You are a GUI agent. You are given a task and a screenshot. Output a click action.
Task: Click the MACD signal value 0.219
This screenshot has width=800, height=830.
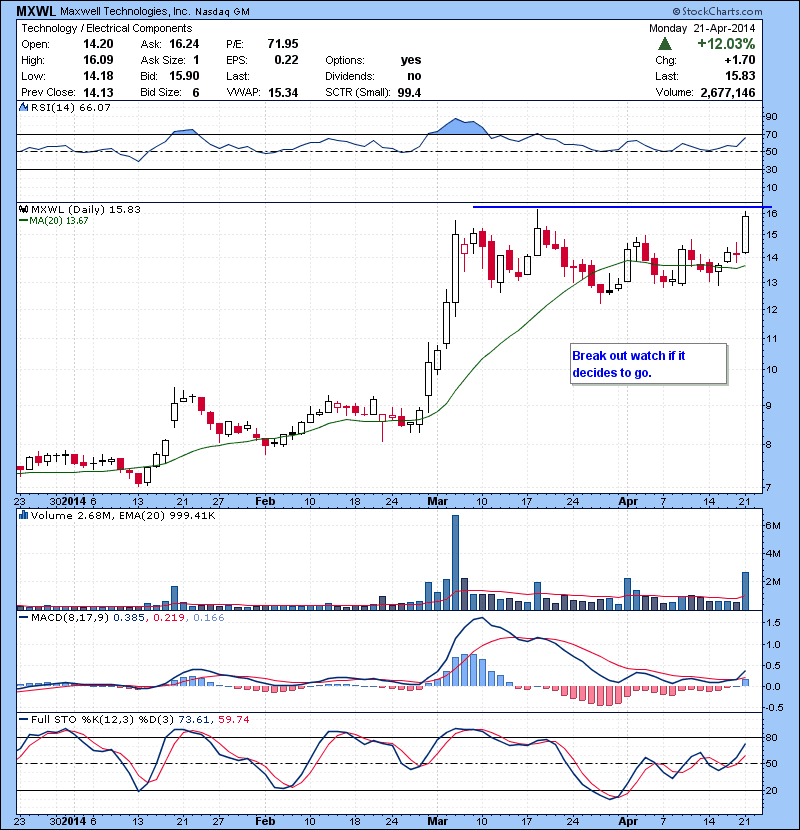click(169, 618)
